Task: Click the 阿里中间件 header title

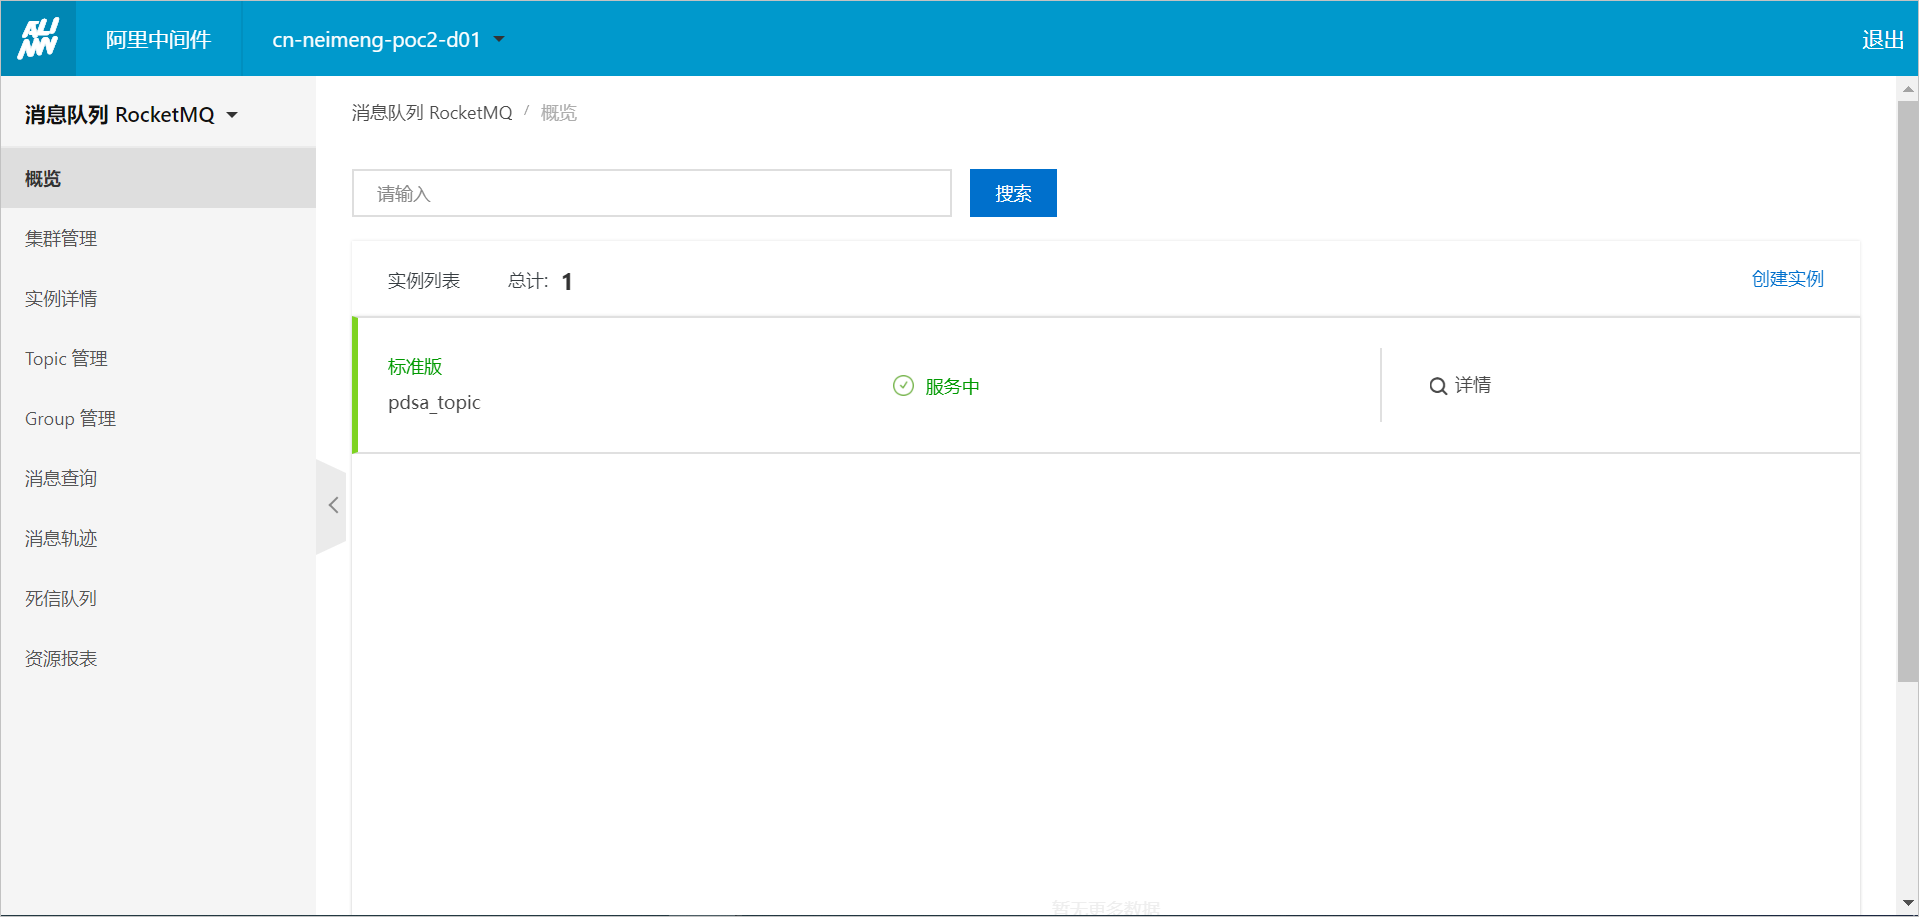Action: 158,40
